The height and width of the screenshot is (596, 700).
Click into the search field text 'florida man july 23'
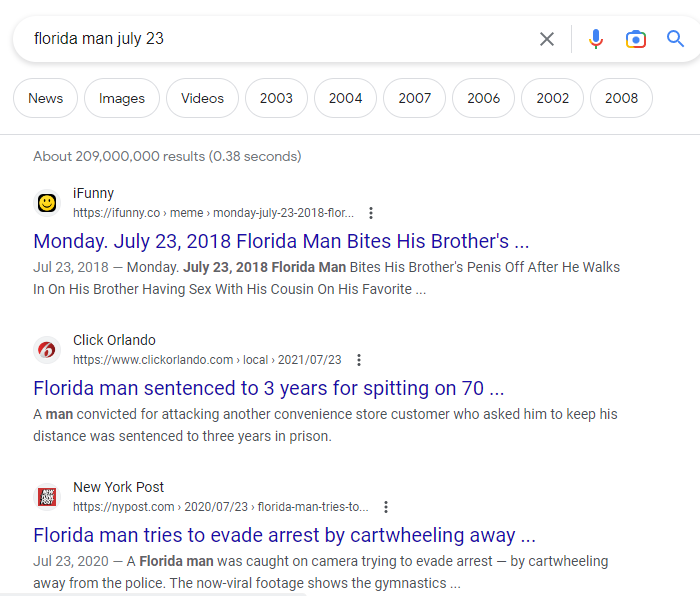pos(99,39)
